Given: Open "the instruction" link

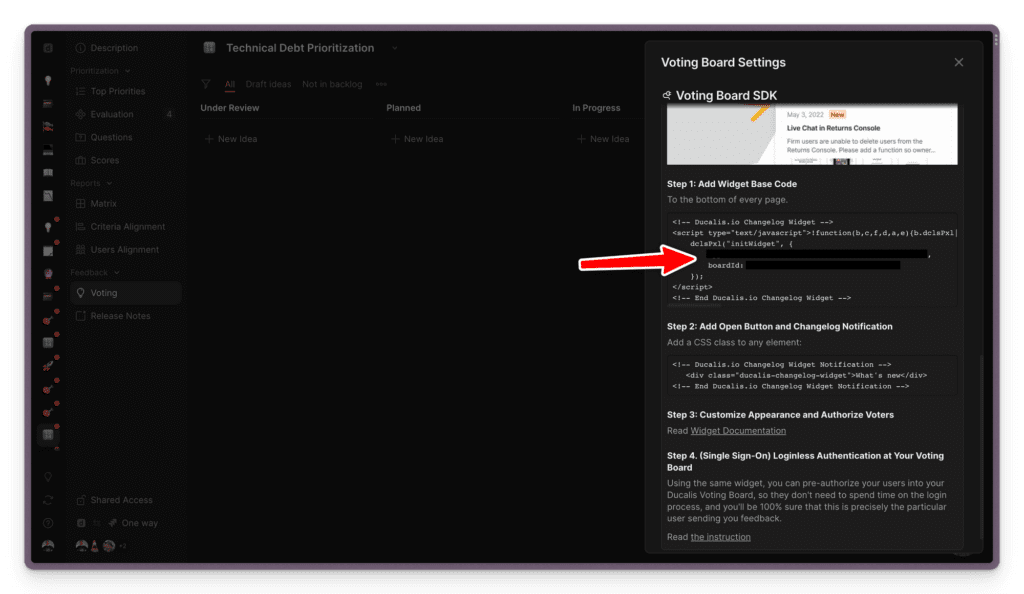Looking at the screenshot, I should (x=720, y=537).
